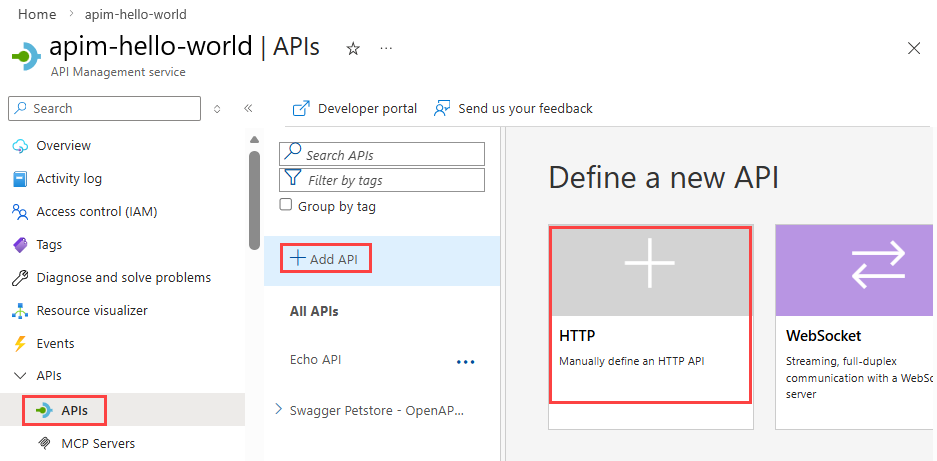Click the sidebar scrollbar thumb

point(254,200)
